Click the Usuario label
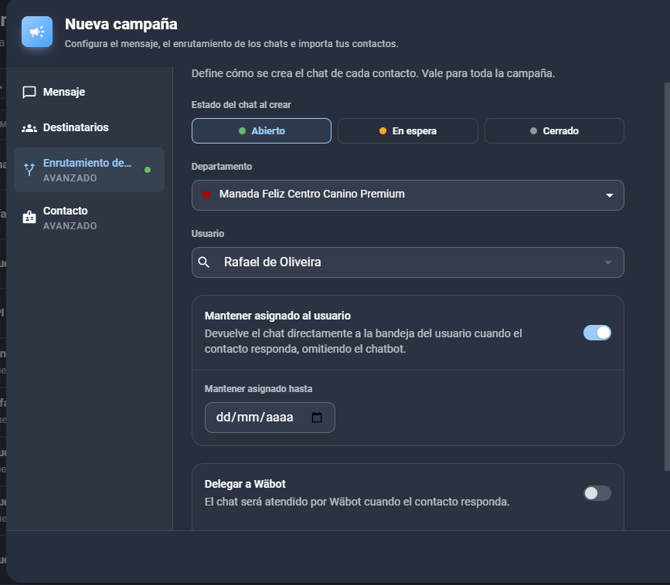The width and height of the screenshot is (670, 585). pos(208,234)
